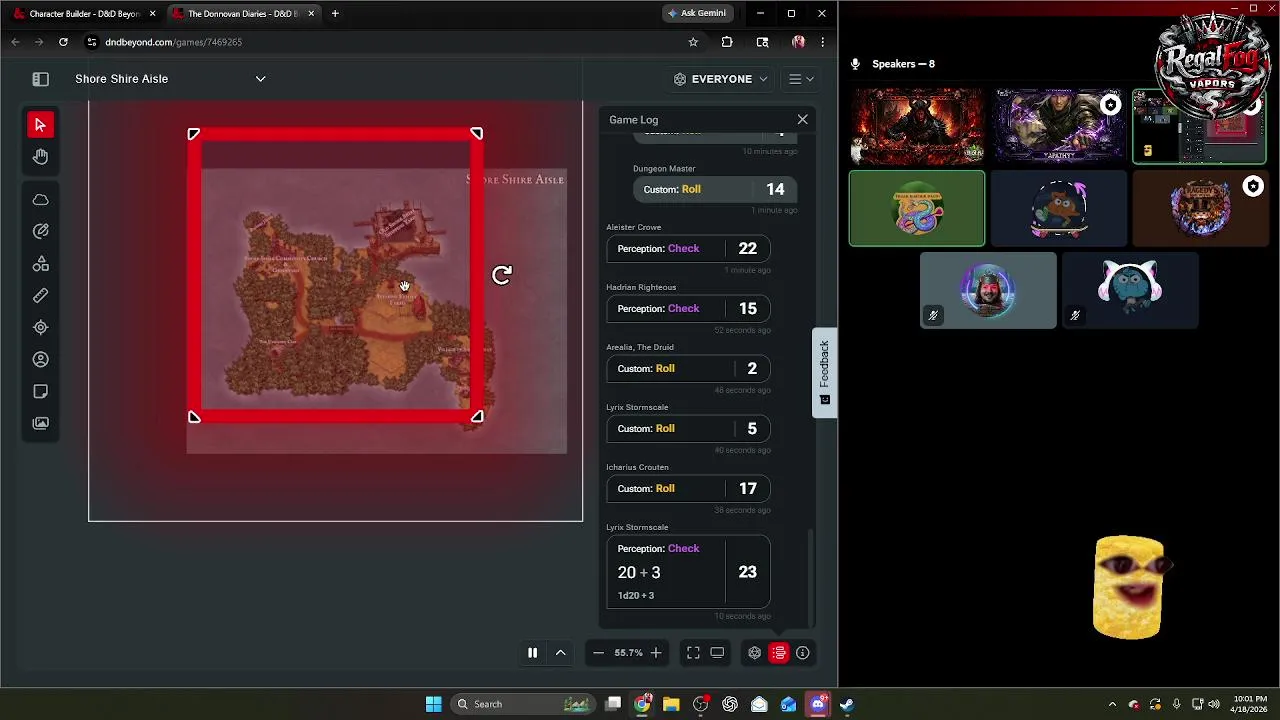1280x720 pixels.
Task: Select the target ping tool
Action: [x=40, y=327]
